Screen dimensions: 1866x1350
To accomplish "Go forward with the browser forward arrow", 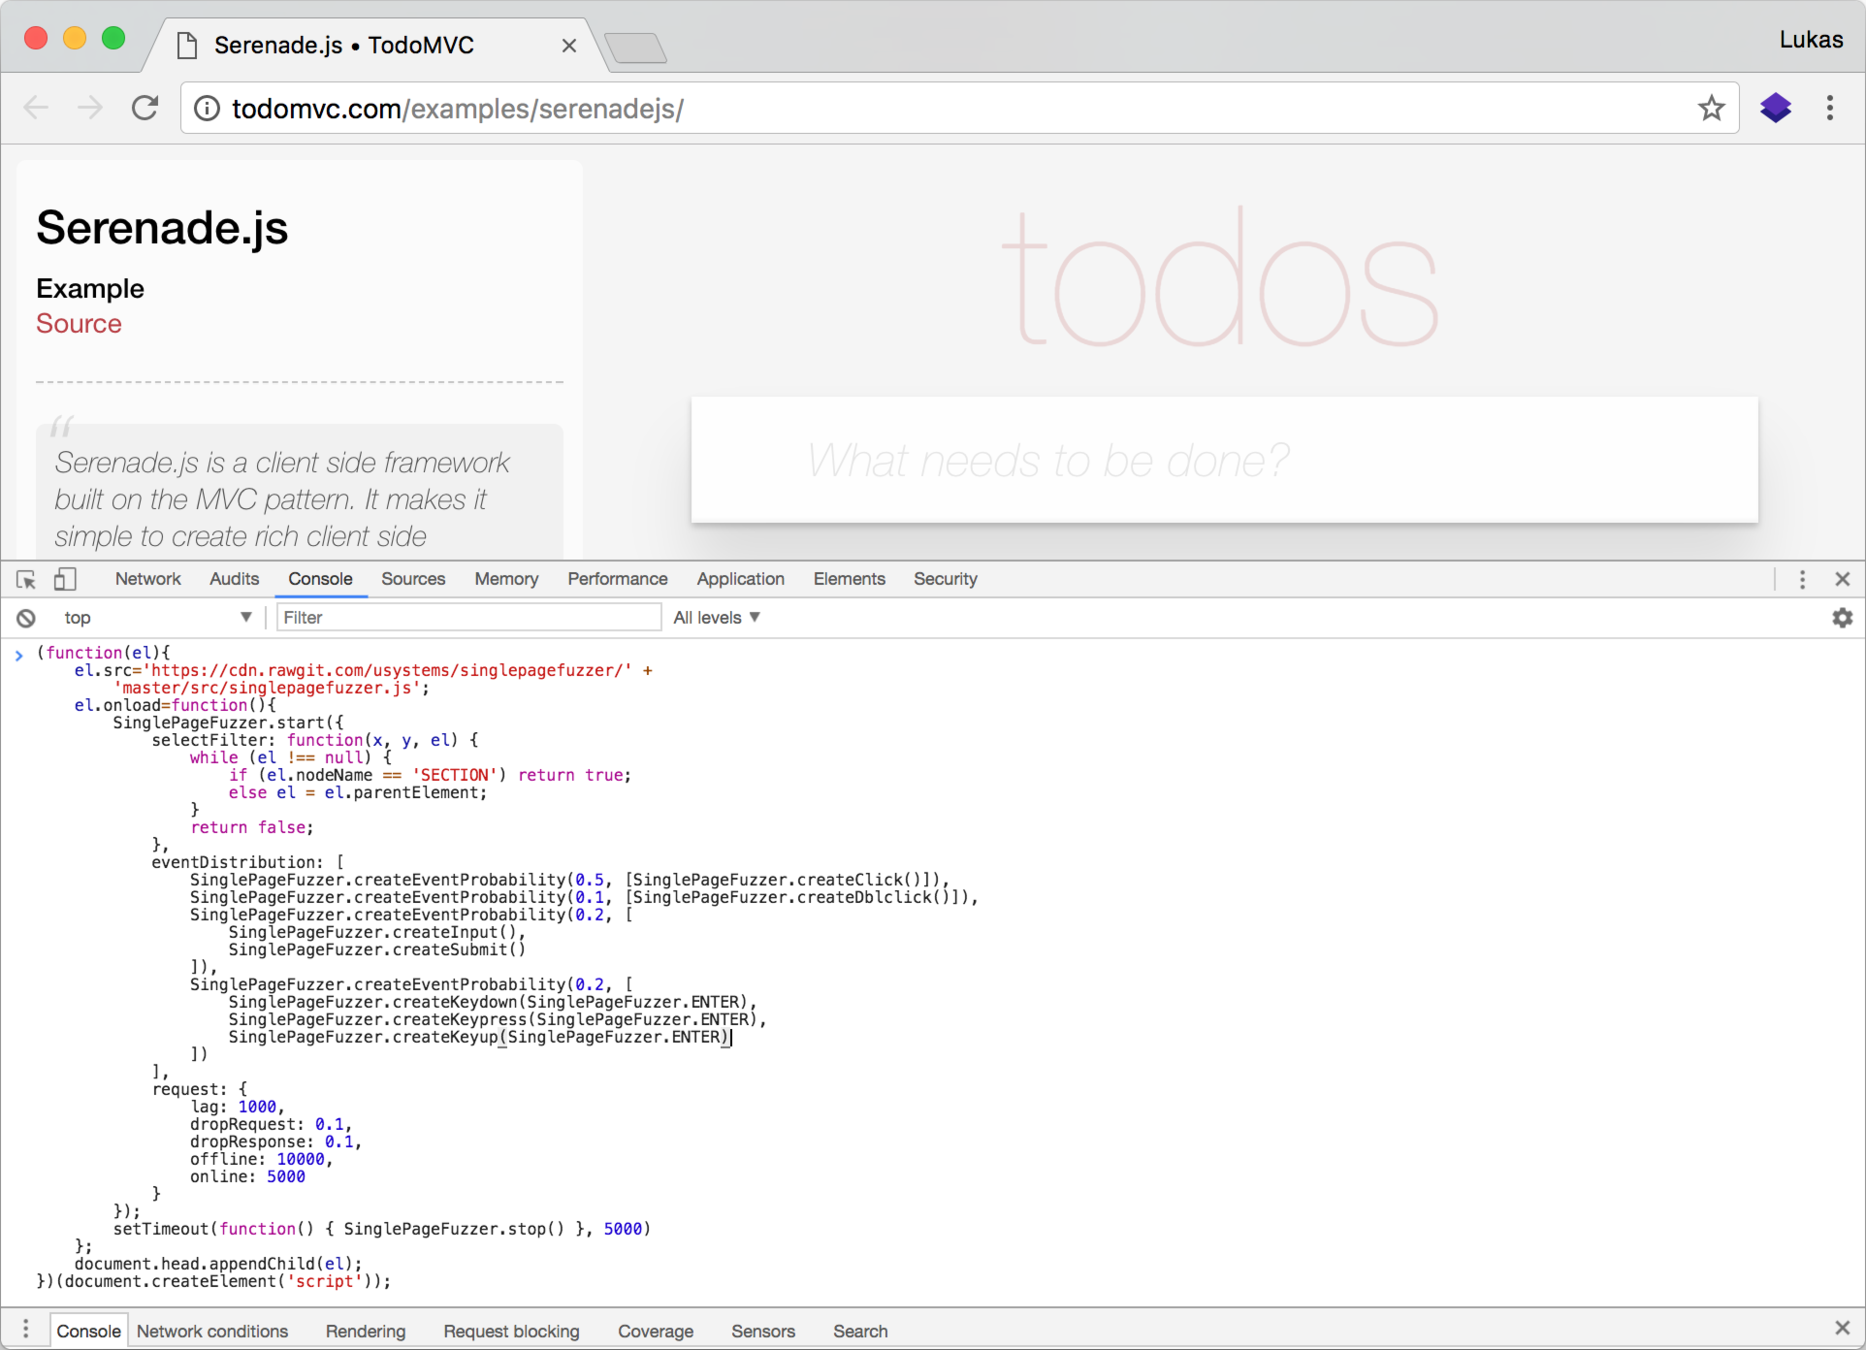I will (90, 108).
